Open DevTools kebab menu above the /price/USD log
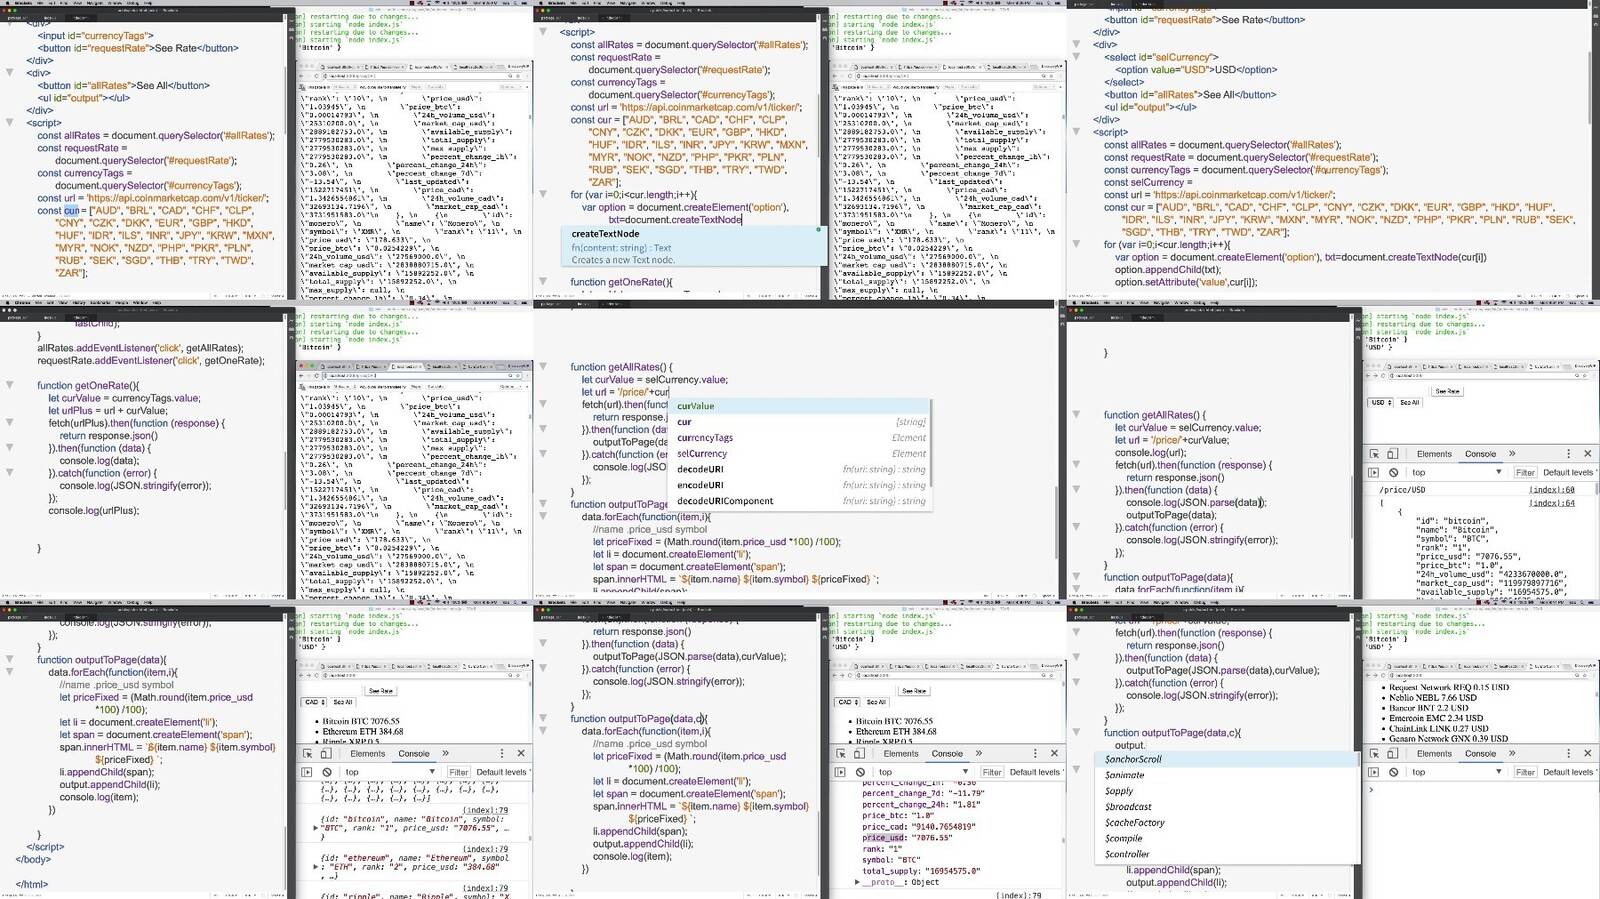The height and width of the screenshot is (899, 1600). tap(1568, 454)
